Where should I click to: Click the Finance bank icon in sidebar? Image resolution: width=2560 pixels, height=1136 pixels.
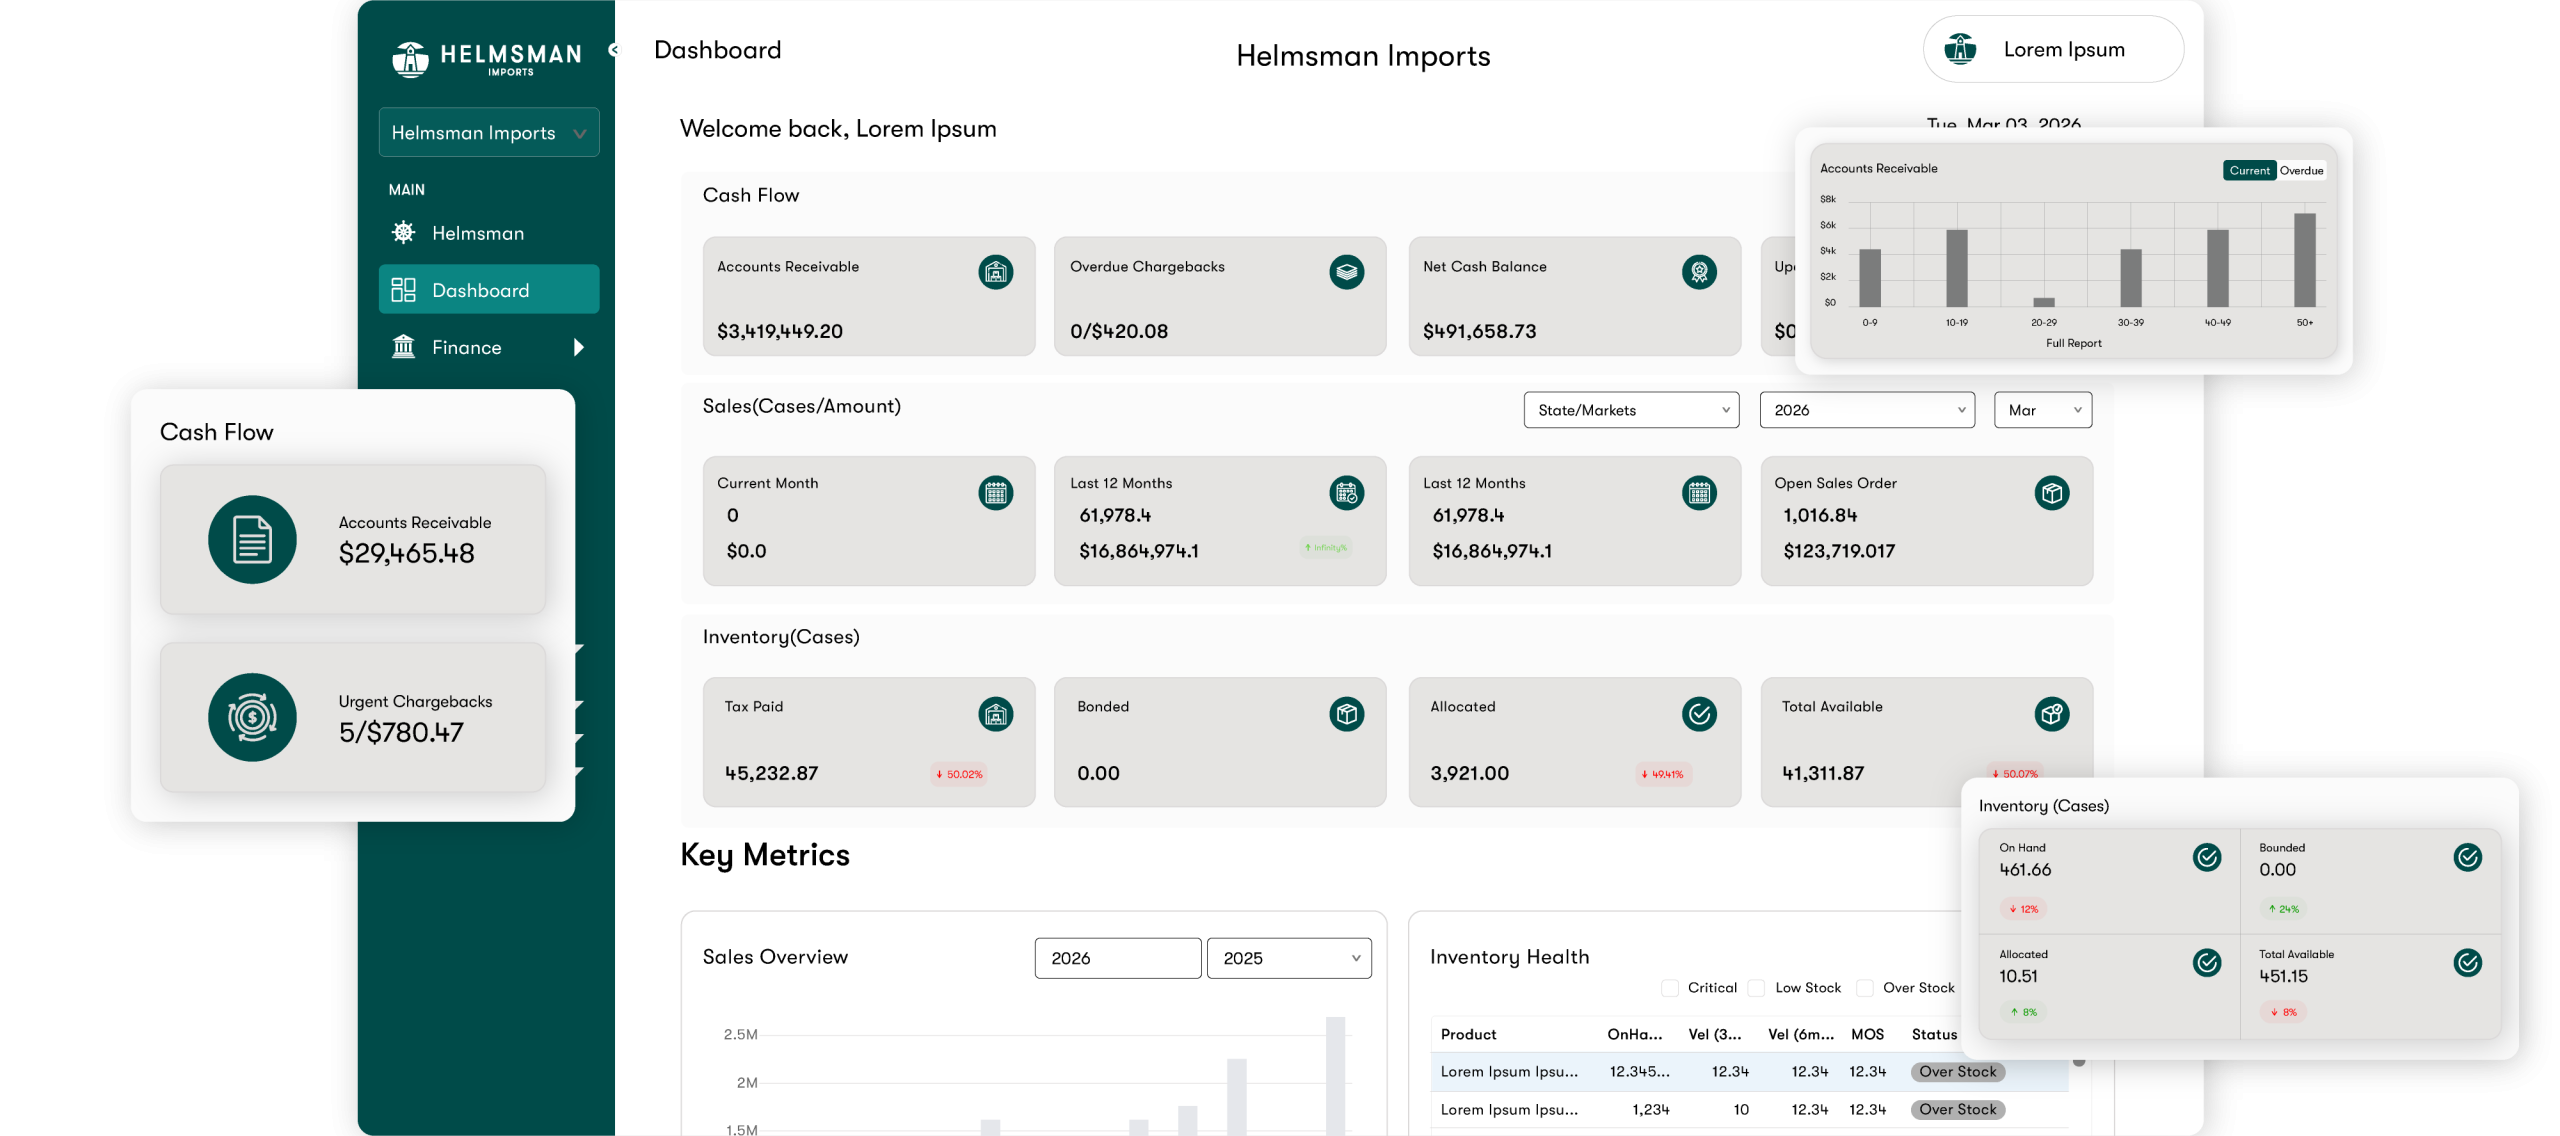click(402, 347)
